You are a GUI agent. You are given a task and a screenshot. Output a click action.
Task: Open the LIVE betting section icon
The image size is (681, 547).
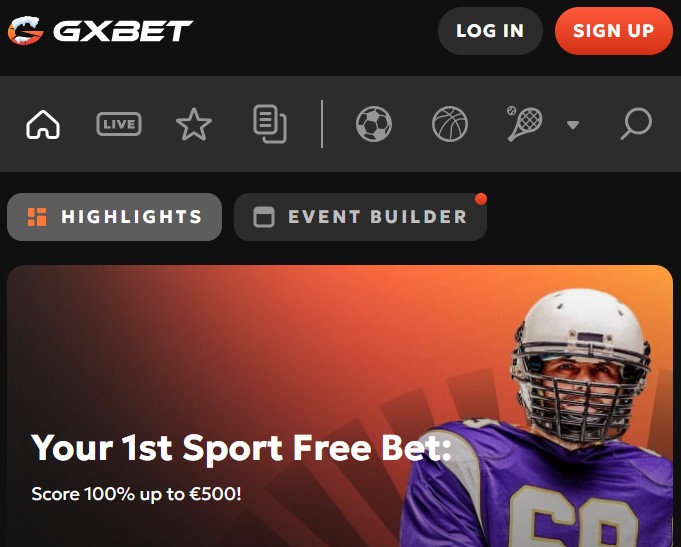click(x=119, y=124)
